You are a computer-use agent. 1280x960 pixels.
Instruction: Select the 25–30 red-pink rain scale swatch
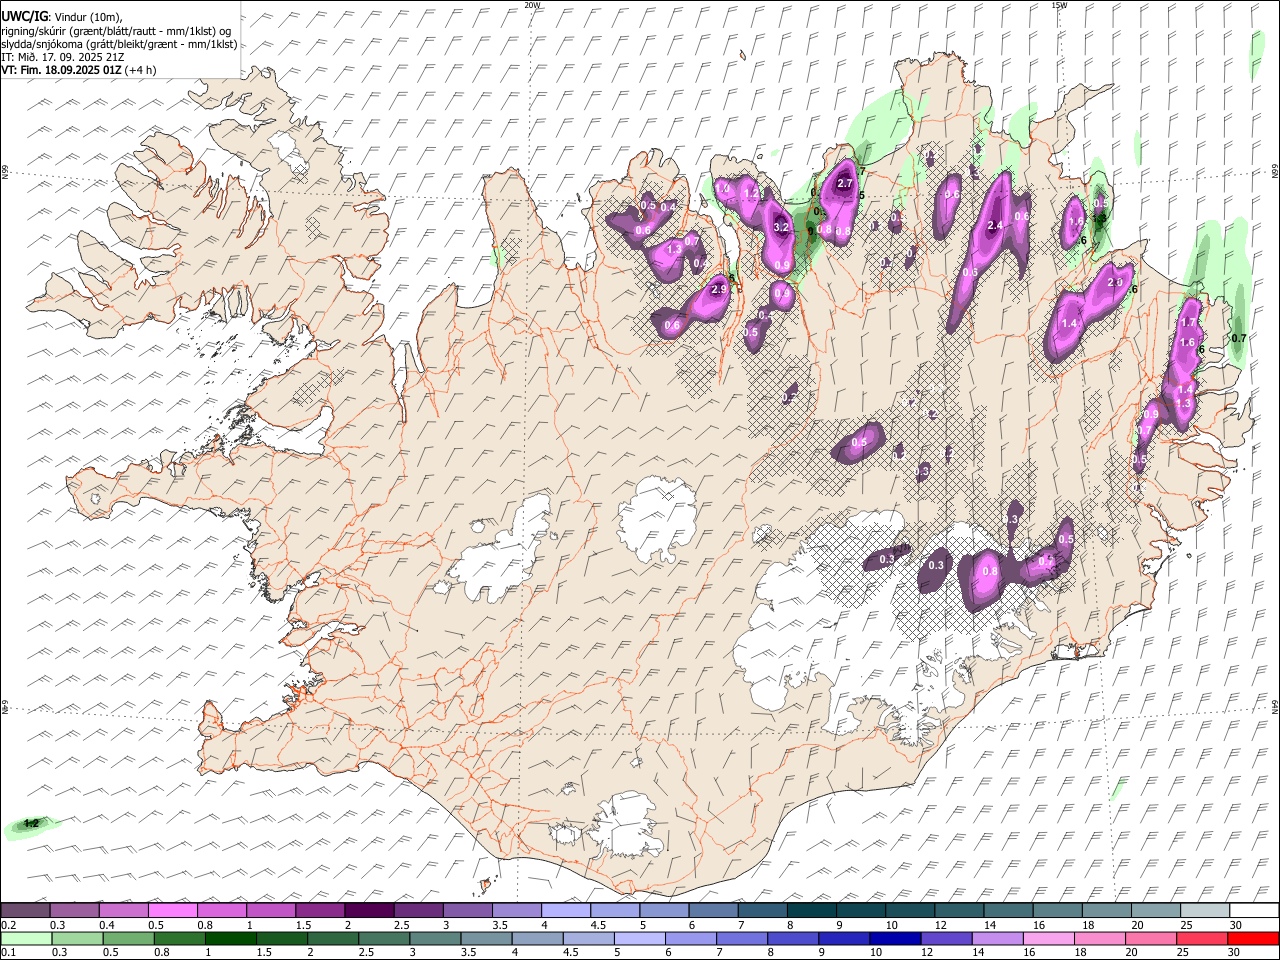(x=1200, y=938)
